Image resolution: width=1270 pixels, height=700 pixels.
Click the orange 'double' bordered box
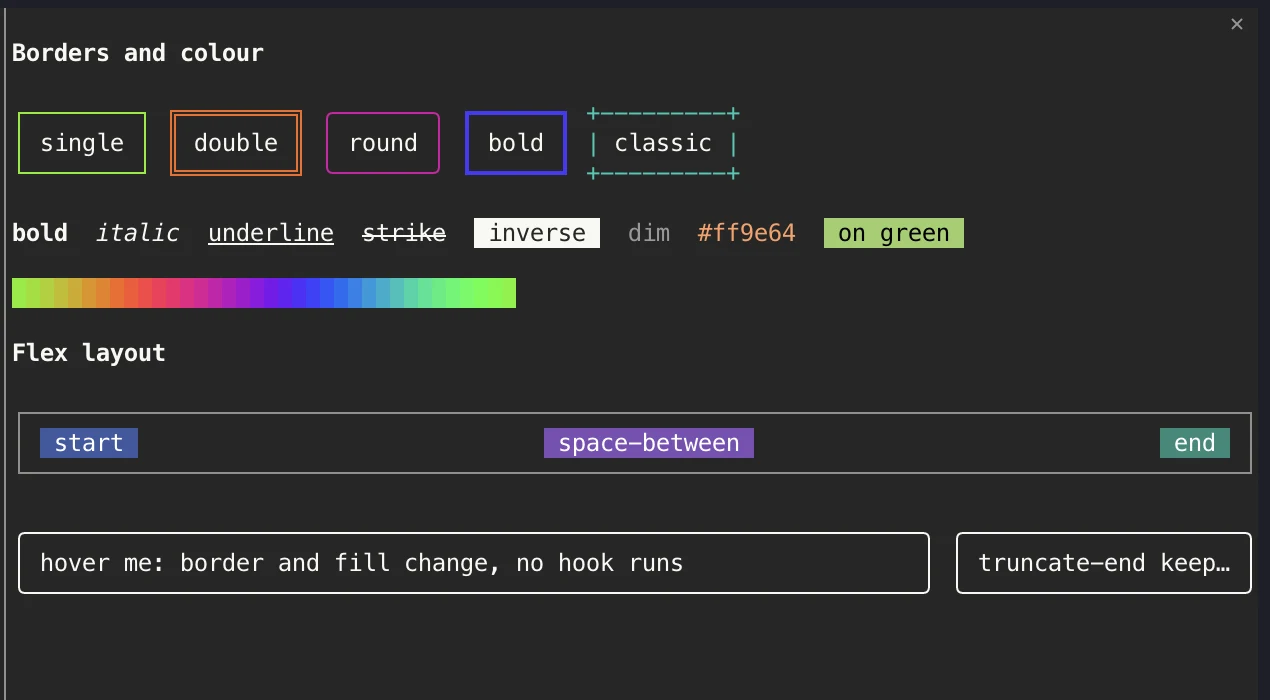pyautogui.click(x=236, y=143)
